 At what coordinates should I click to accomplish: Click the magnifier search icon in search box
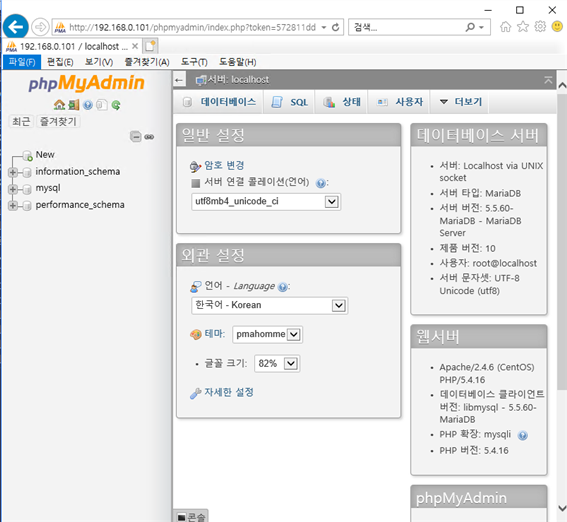[470, 27]
